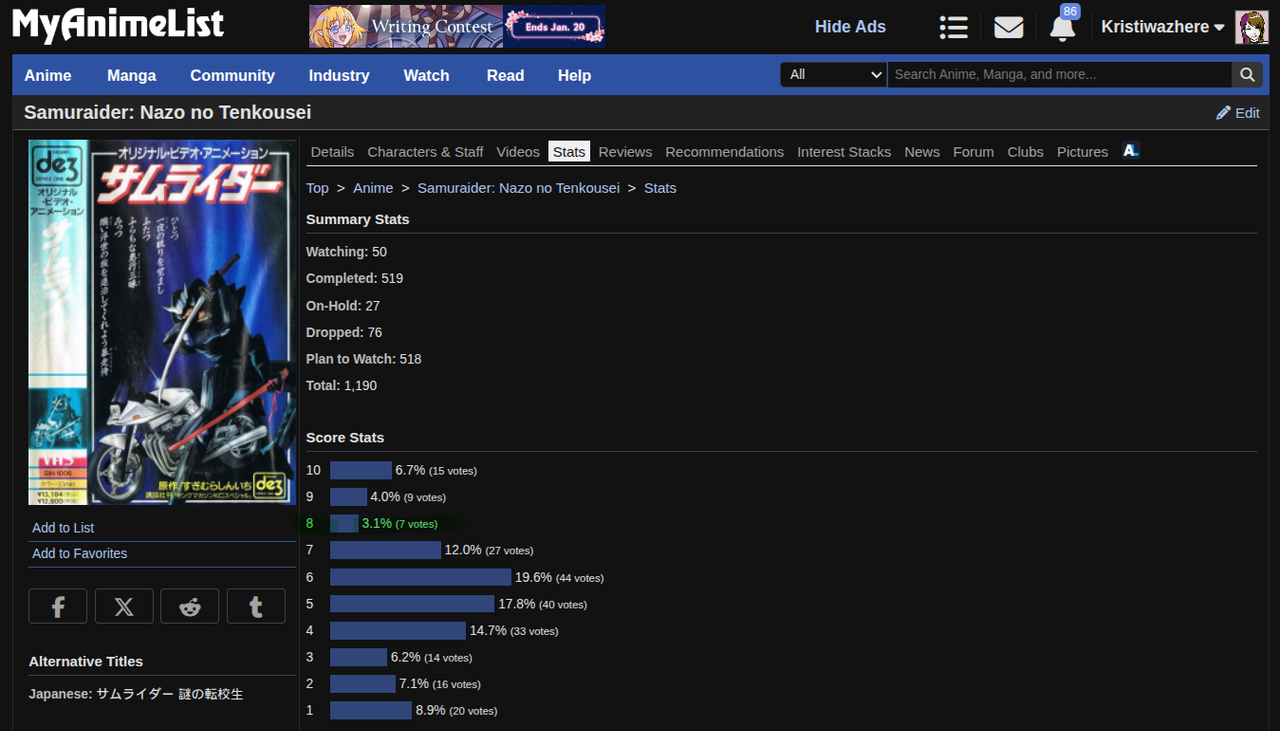The image size is (1280, 731).
Task: Click the 'Total: 1,190' stat
Action: pos(341,386)
